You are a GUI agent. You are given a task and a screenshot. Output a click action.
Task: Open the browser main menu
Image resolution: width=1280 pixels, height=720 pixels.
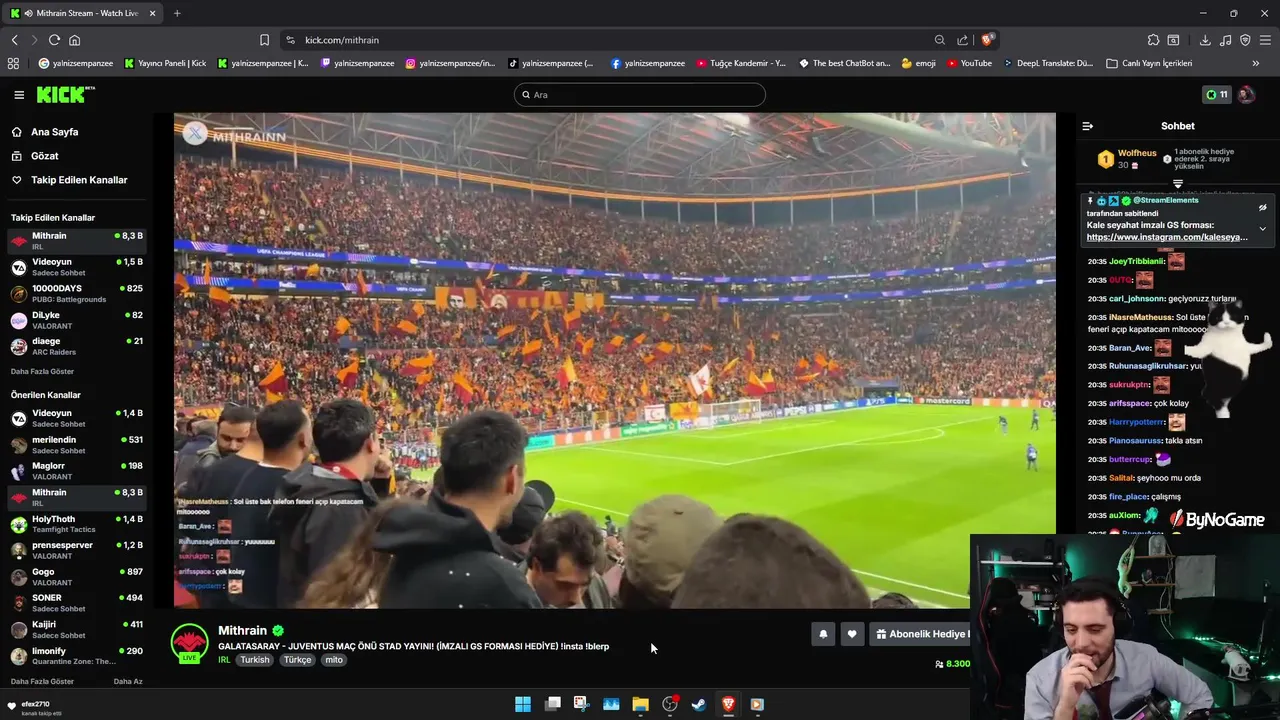tap(1265, 40)
